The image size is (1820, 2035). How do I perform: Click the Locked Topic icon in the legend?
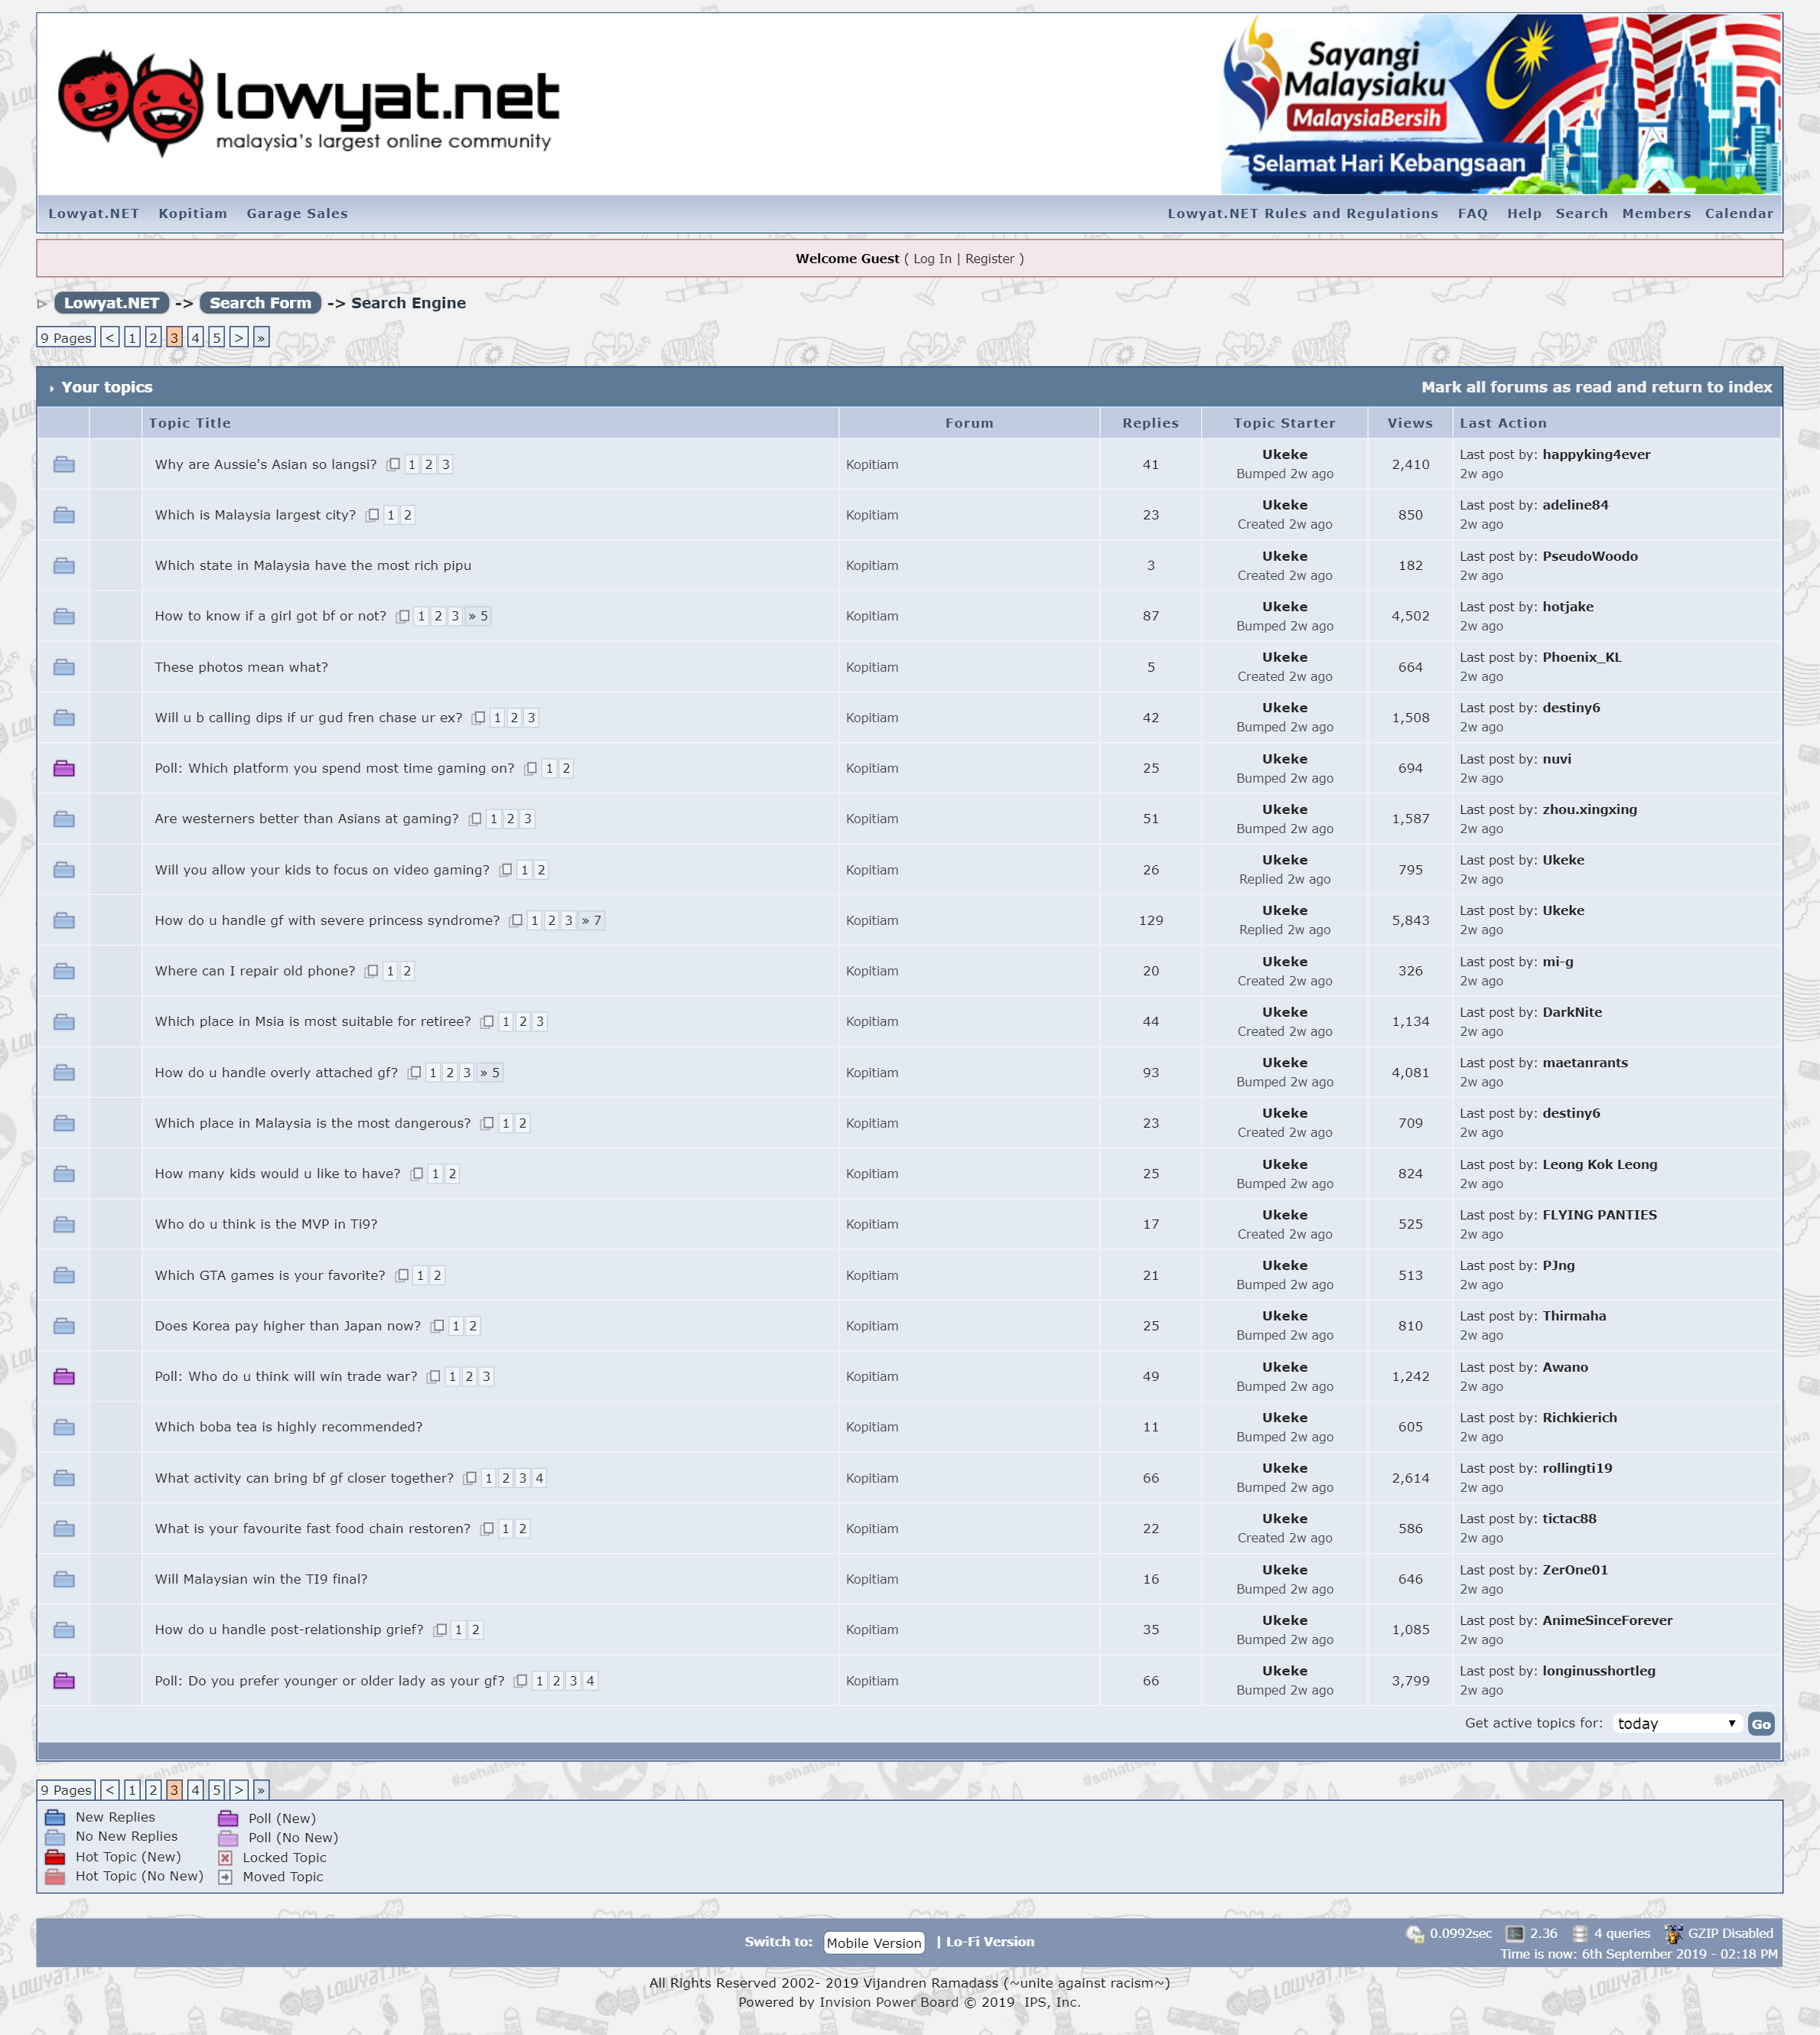coord(225,1857)
